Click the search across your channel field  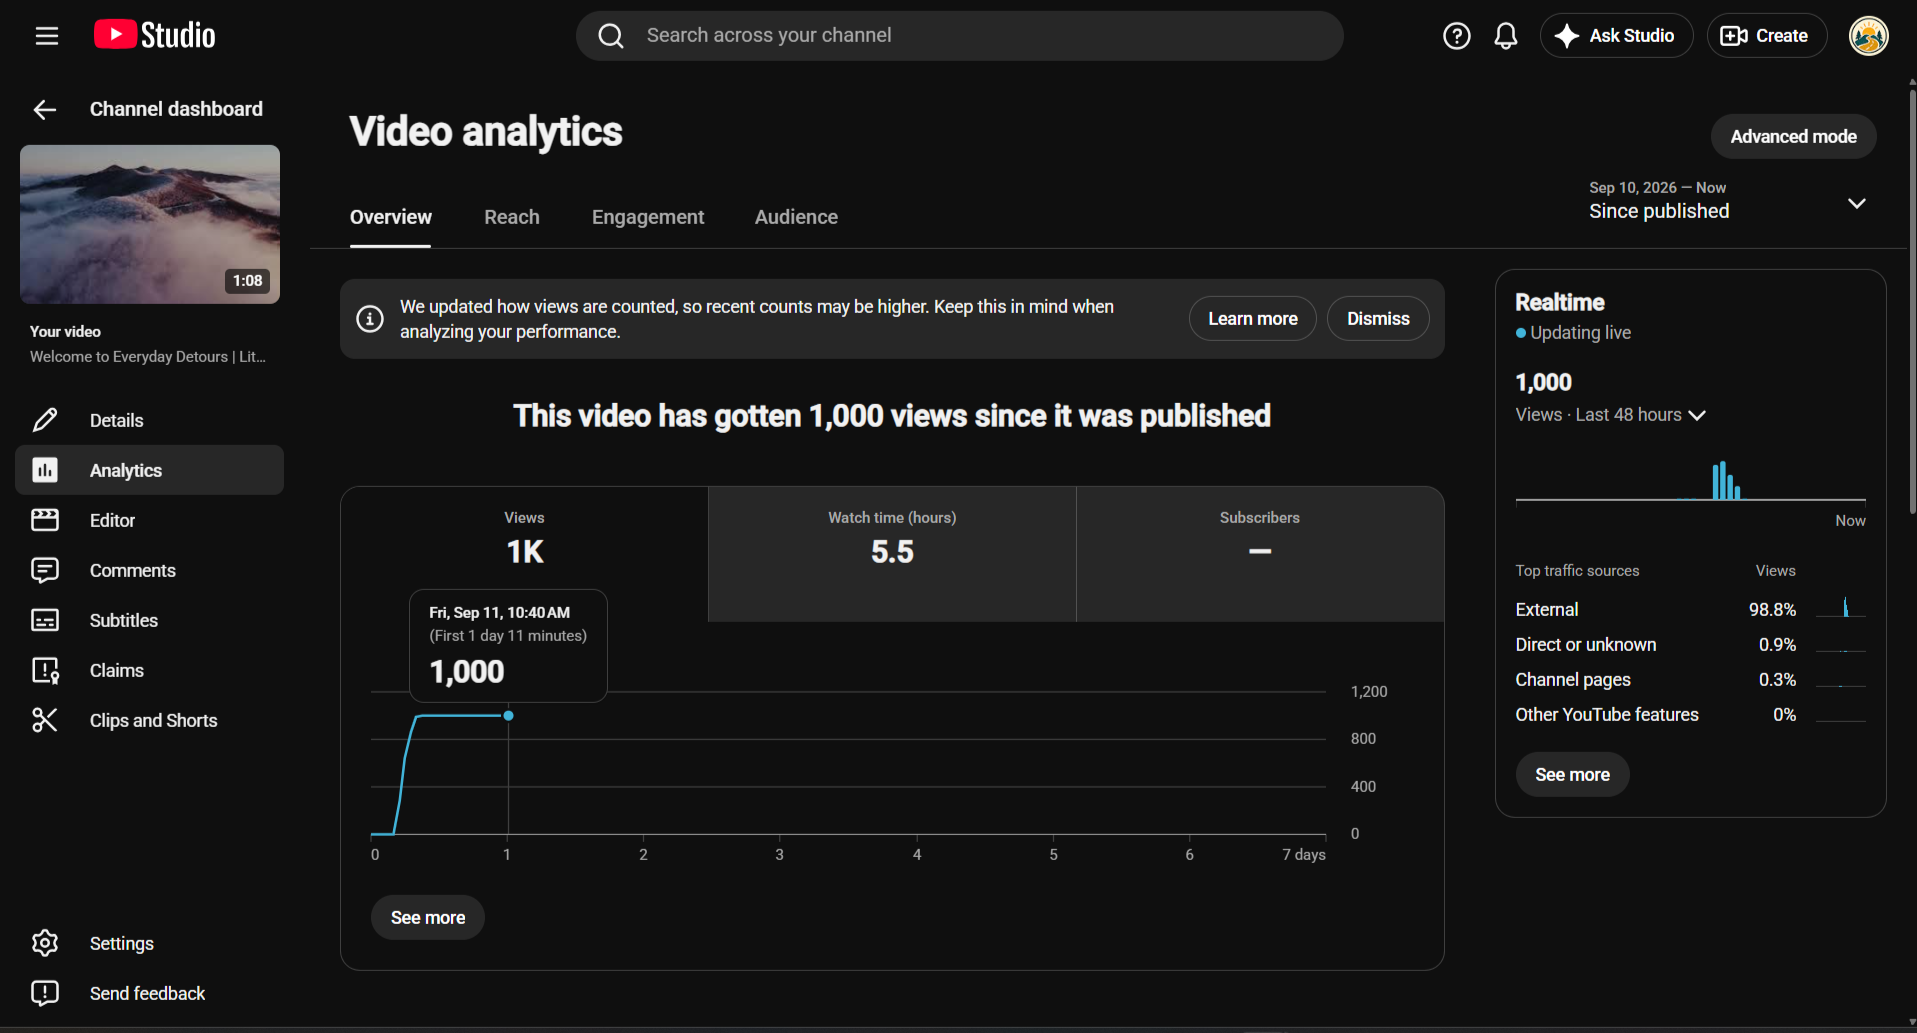click(960, 36)
